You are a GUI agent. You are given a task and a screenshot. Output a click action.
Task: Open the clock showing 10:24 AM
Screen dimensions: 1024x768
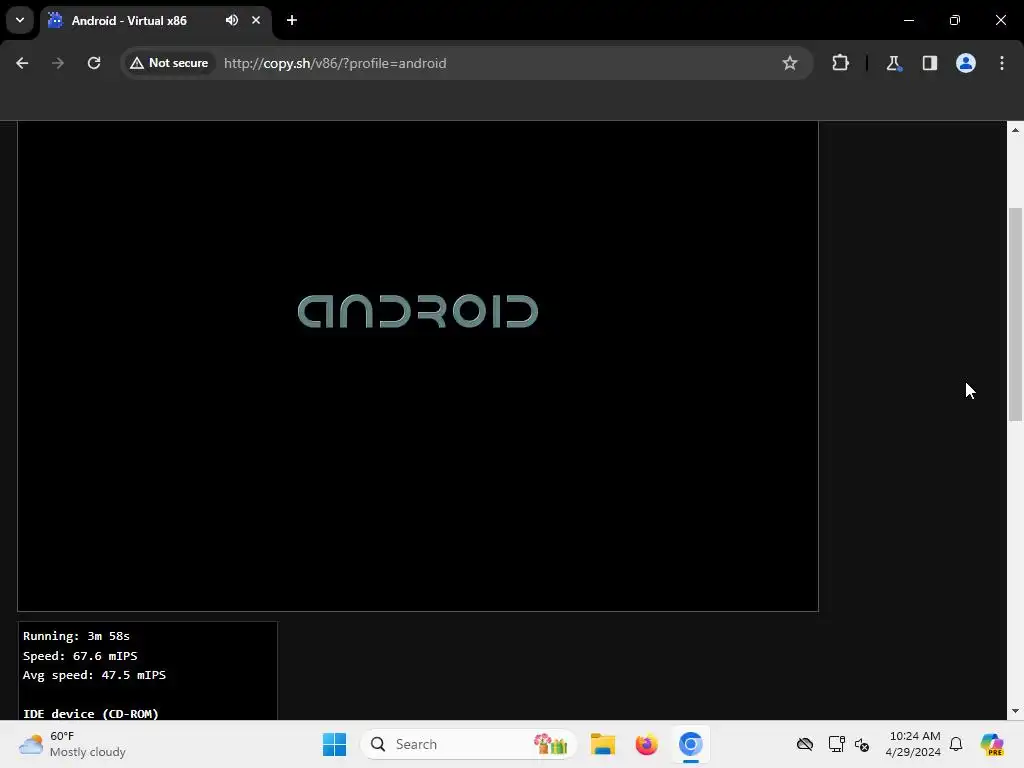[913, 744]
